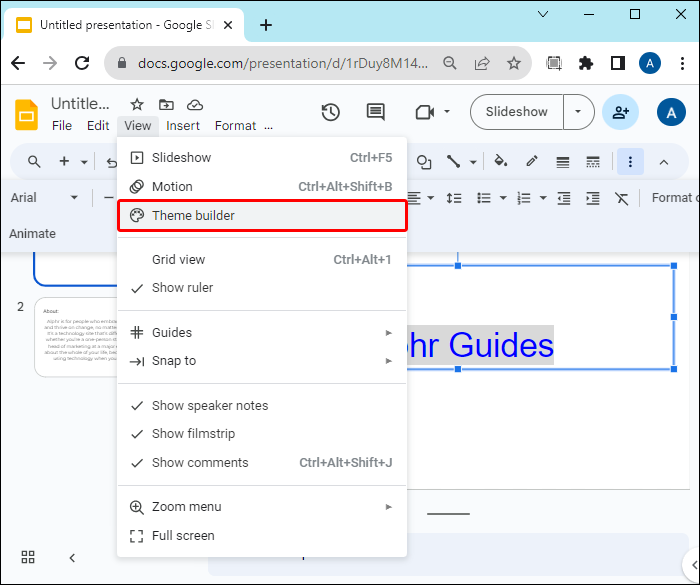The width and height of the screenshot is (700, 585).
Task: Click the new slide plus icon
Action: point(64,161)
